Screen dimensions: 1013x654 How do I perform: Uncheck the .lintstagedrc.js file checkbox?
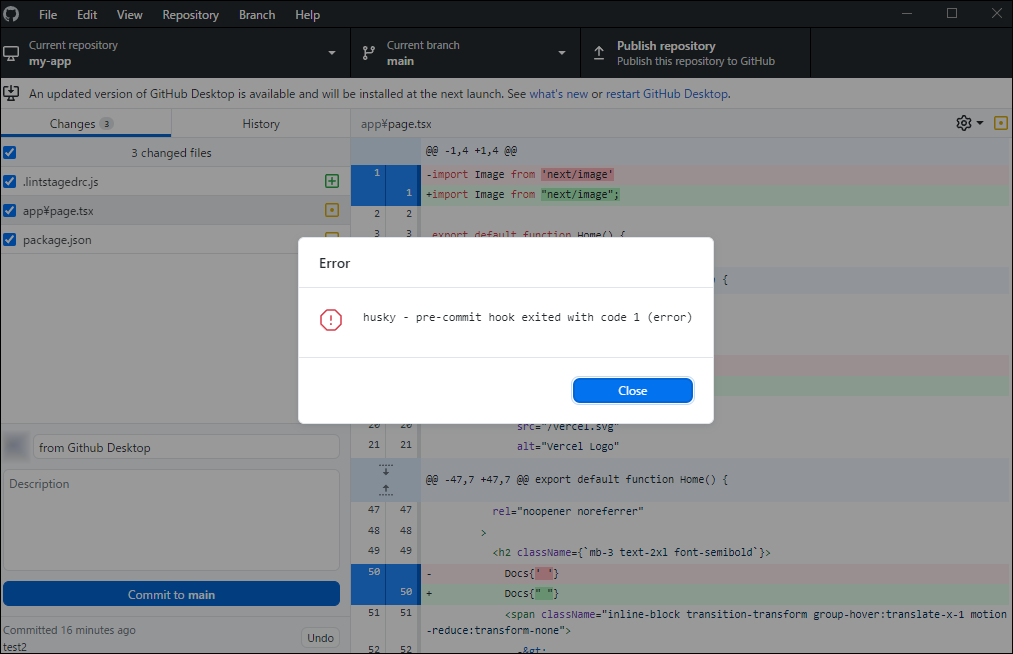point(10,182)
